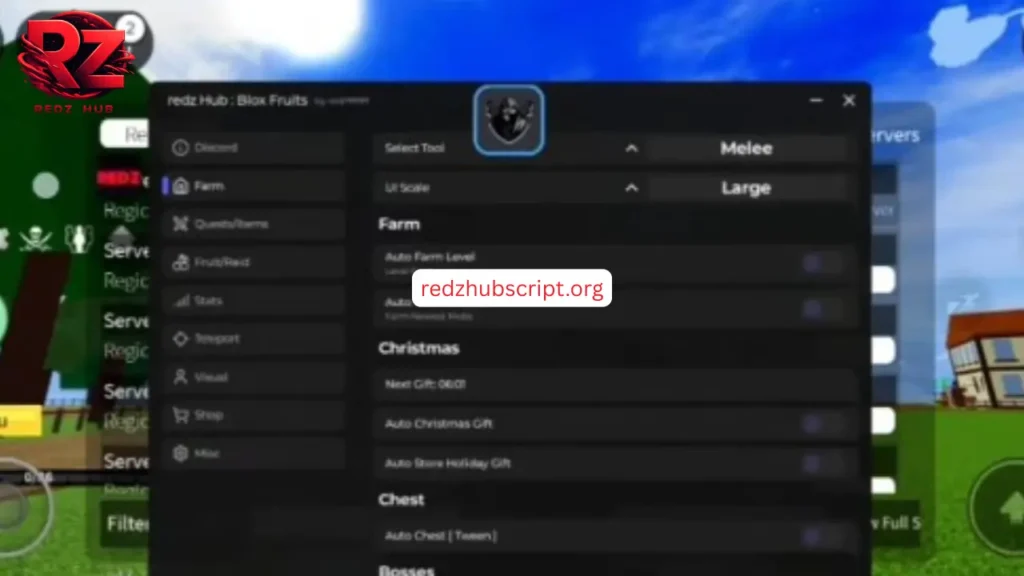Click the Misc gear icon

(x=180, y=453)
